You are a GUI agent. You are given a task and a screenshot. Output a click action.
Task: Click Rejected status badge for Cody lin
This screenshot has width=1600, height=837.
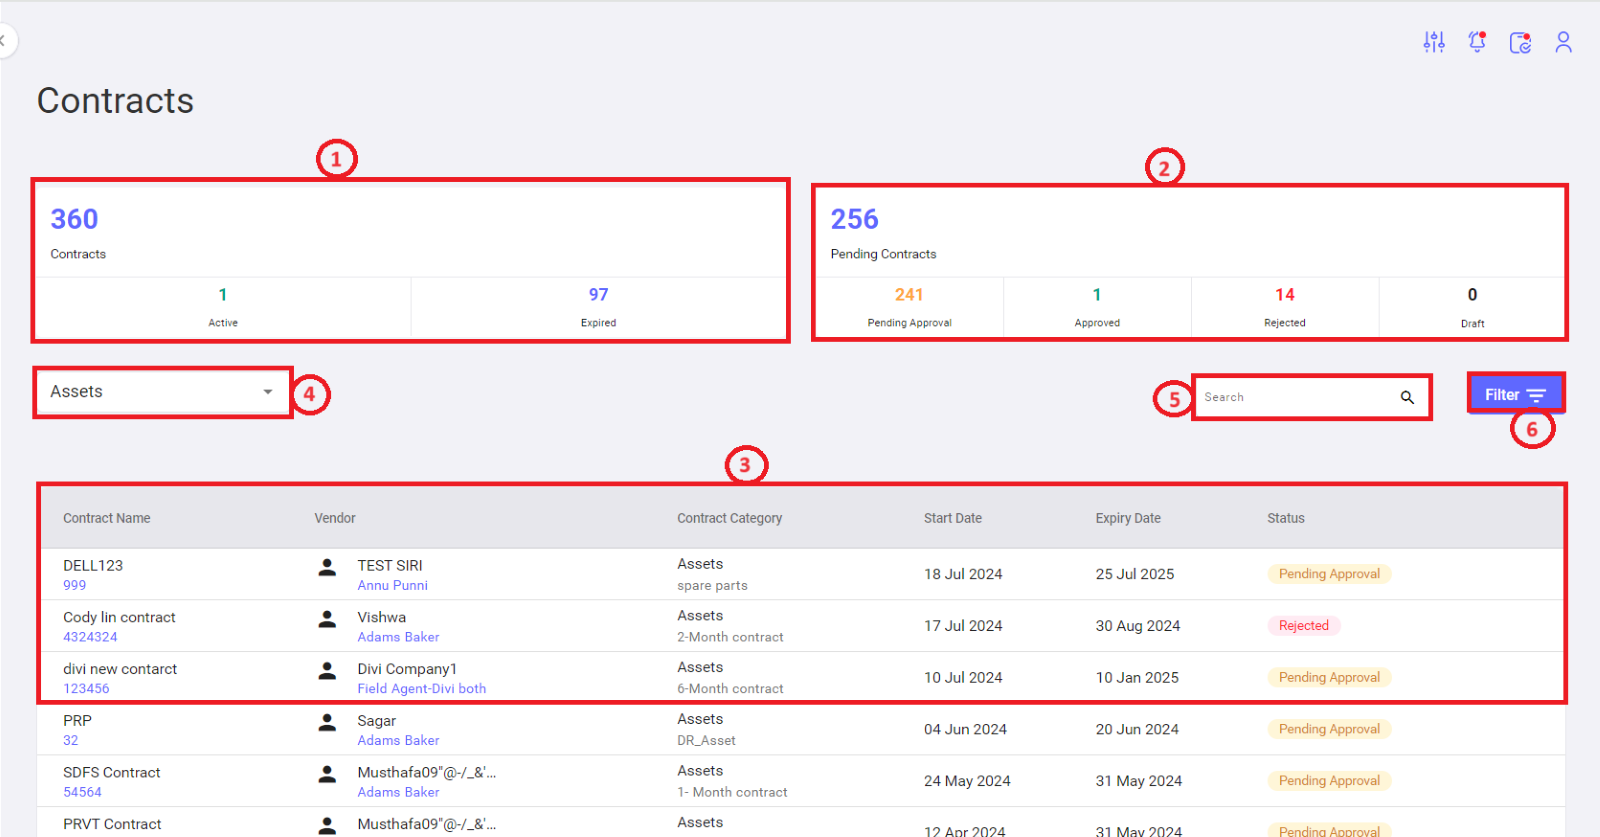pyautogui.click(x=1303, y=626)
